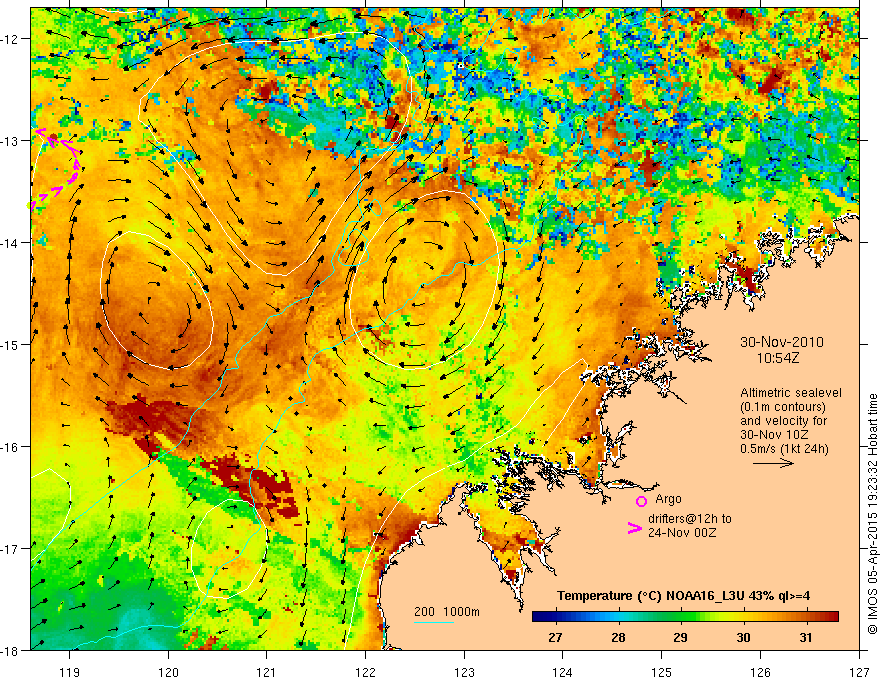
Task: Click the 123 longitude axis label
Action: click(x=464, y=672)
